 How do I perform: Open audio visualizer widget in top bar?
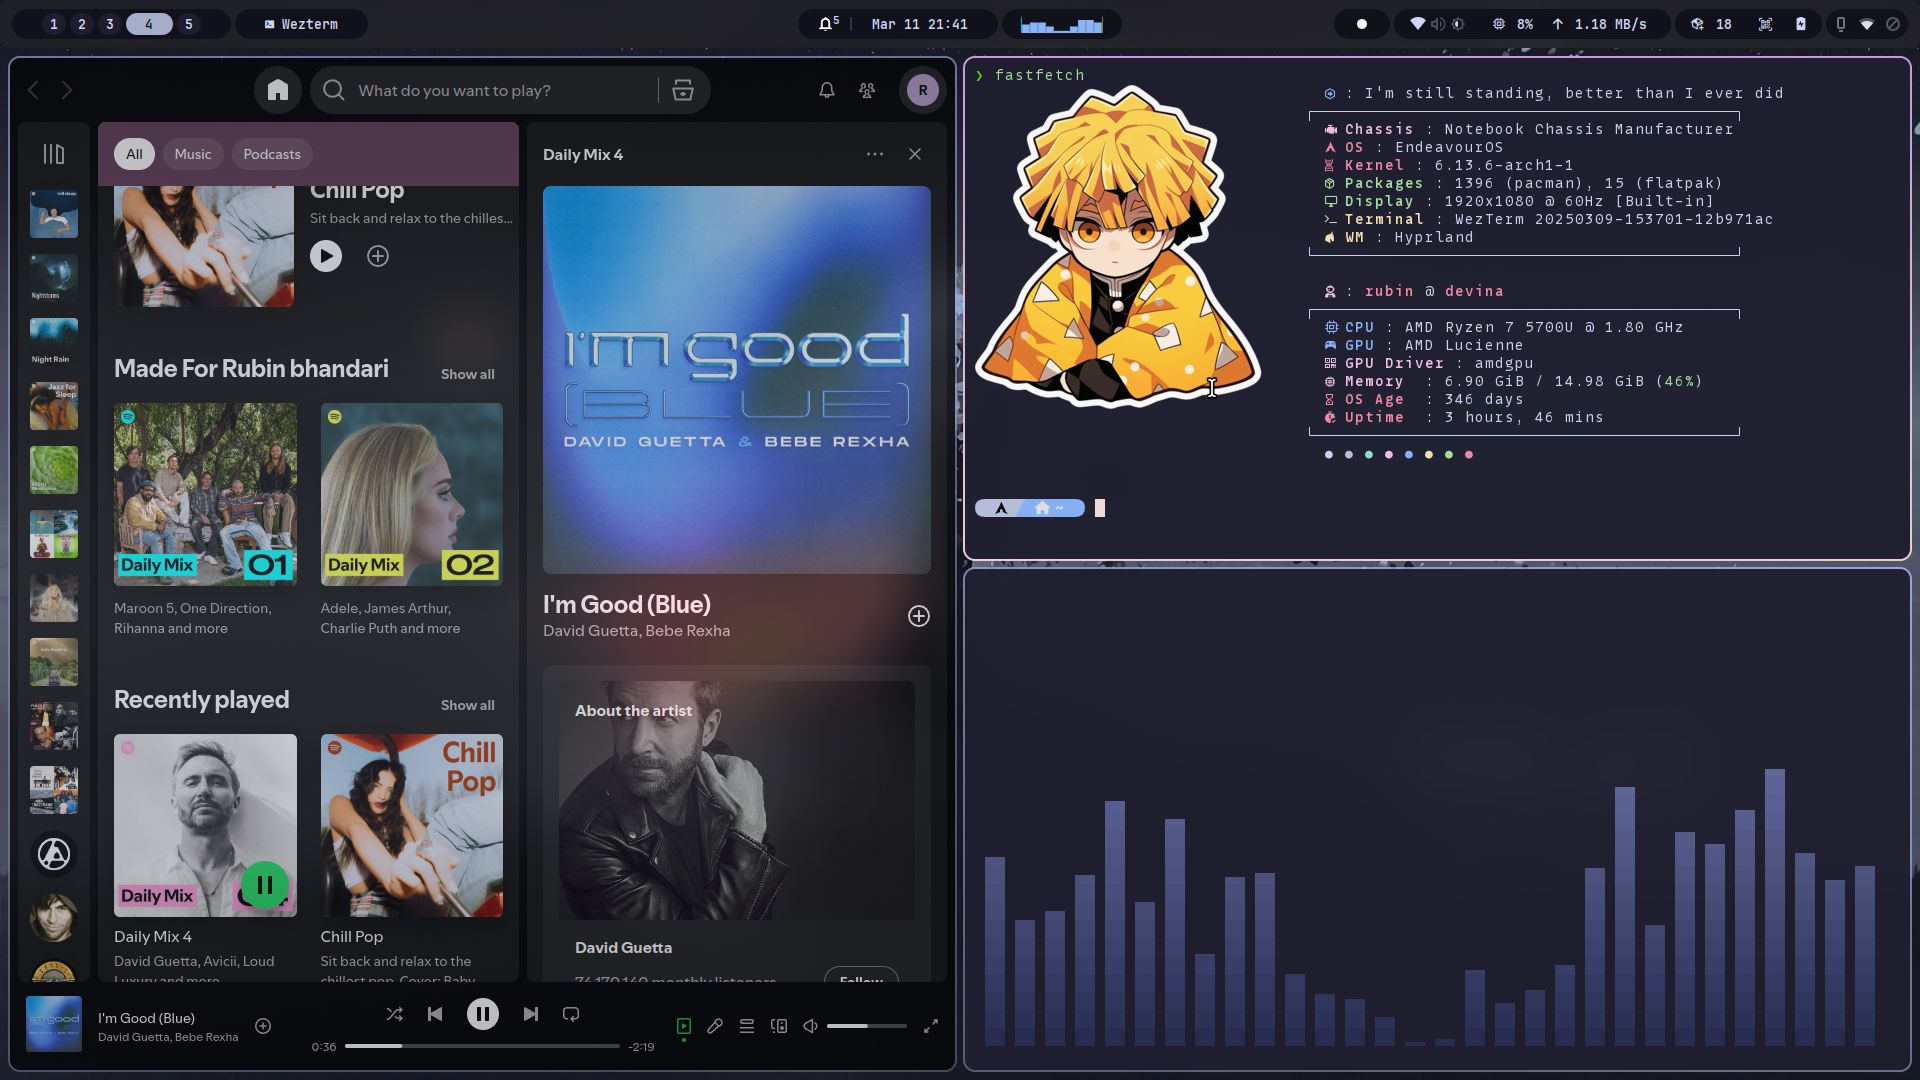[1062, 24]
